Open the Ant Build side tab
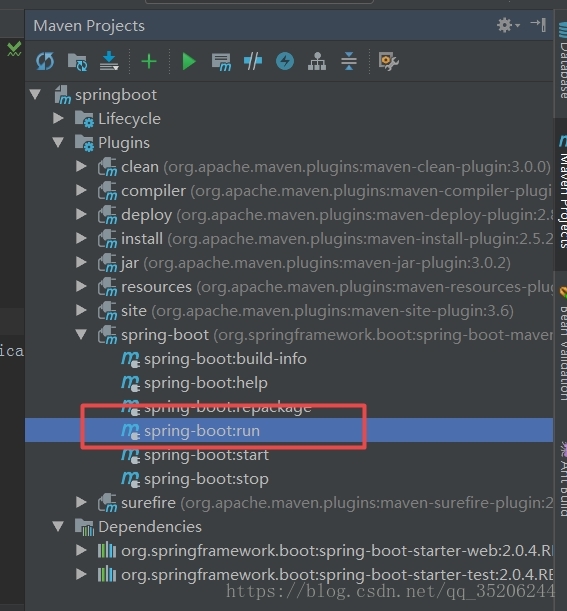567x611 pixels. pyautogui.click(x=562, y=481)
